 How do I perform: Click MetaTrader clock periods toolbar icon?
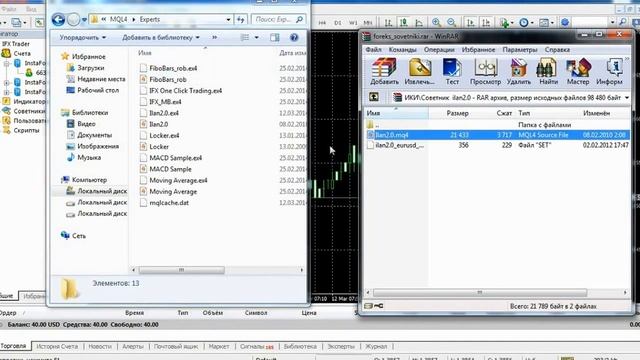[524, 23]
